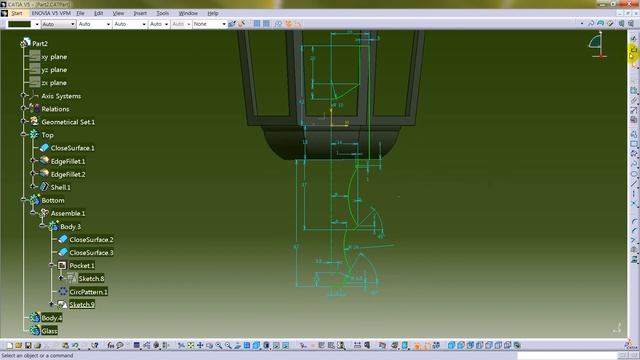
Task: Click the CATIA application icon in menu bar
Action: coord(4,13)
